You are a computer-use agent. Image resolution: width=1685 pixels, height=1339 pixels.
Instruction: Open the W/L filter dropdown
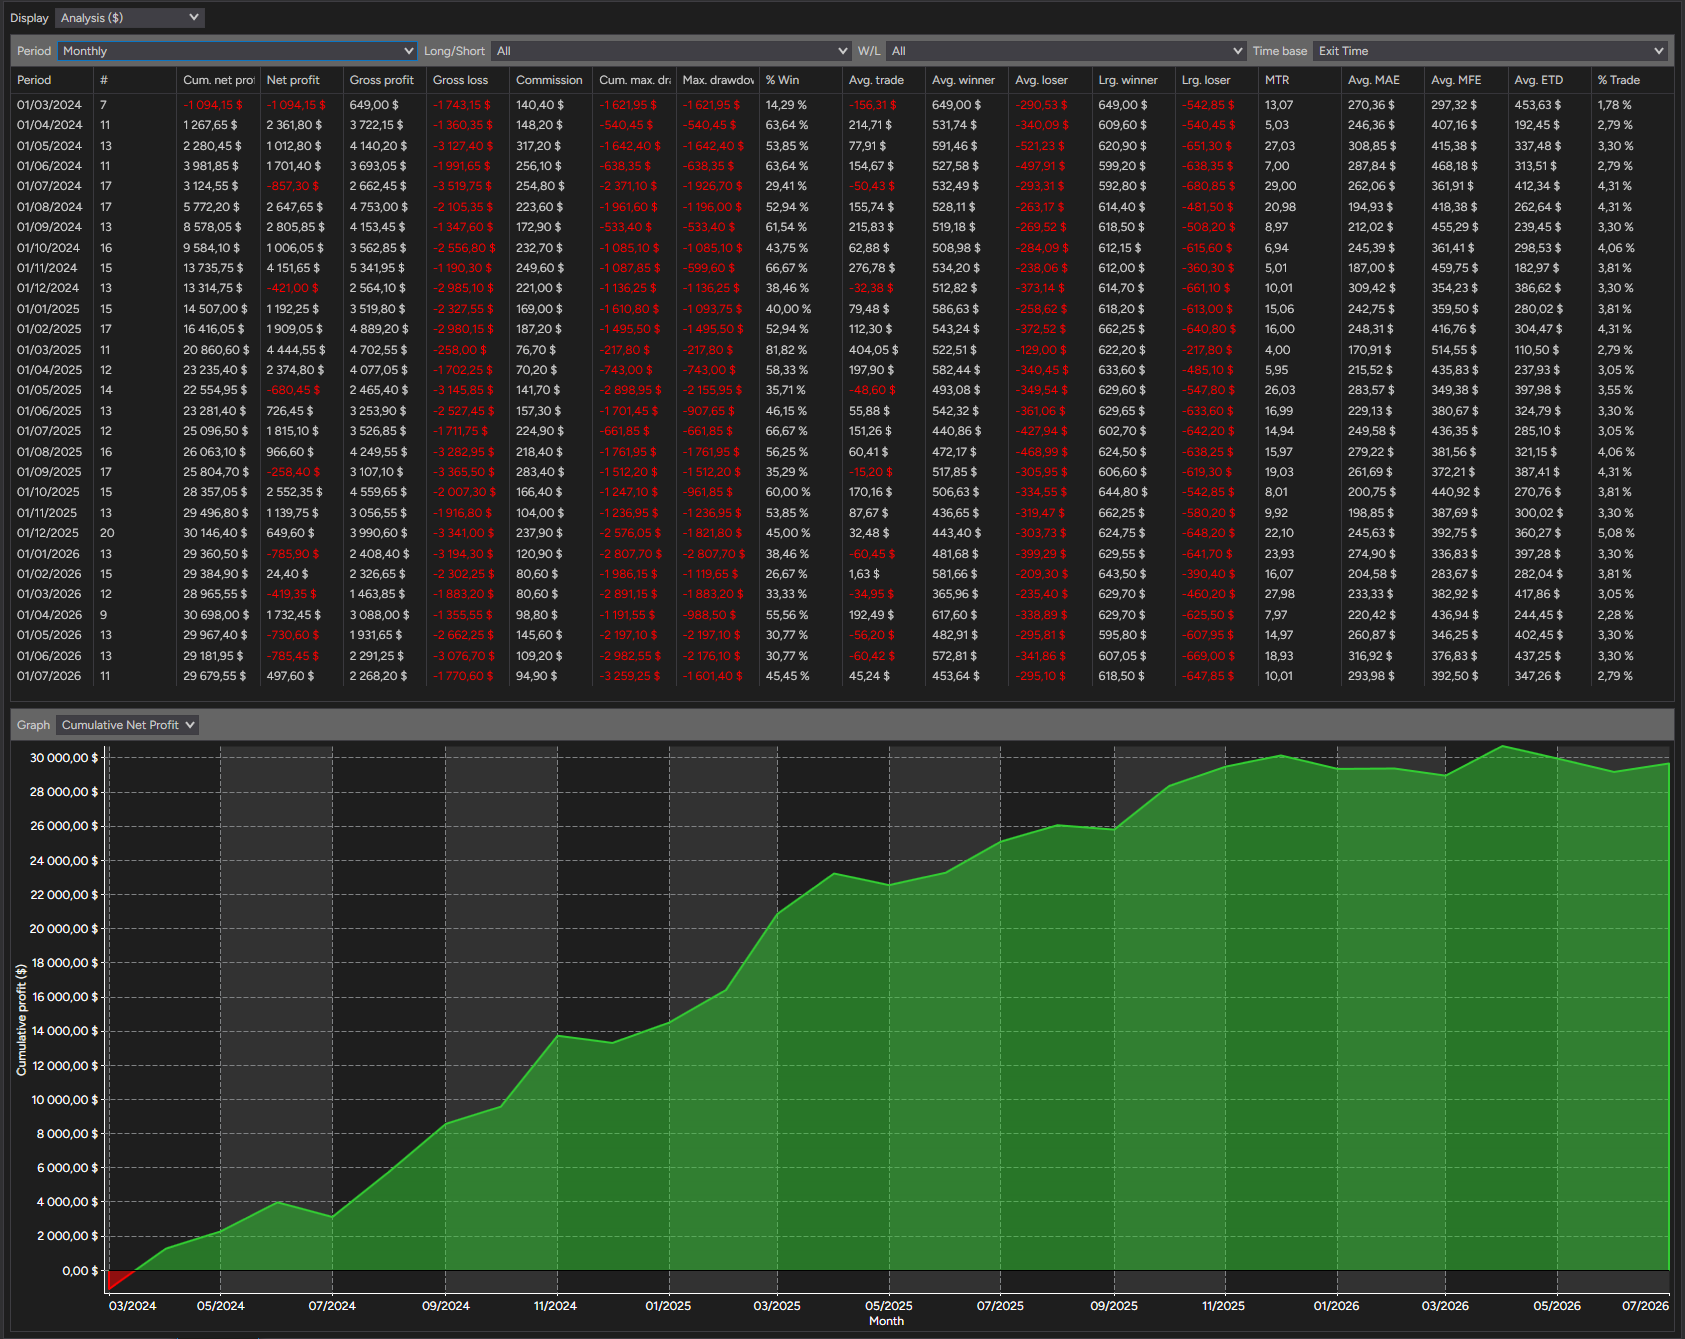click(x=1066, y=51)
